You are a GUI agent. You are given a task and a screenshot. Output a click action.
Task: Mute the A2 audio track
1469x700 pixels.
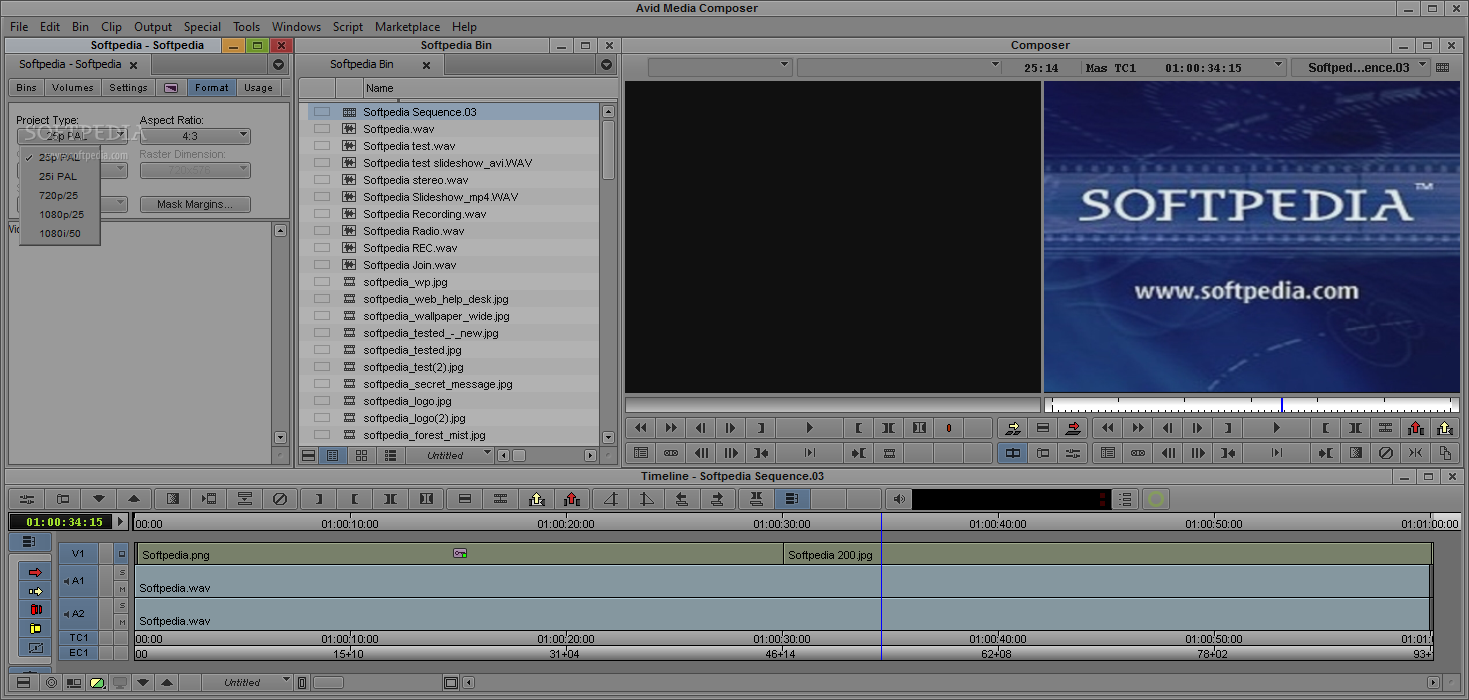point(122,622)
